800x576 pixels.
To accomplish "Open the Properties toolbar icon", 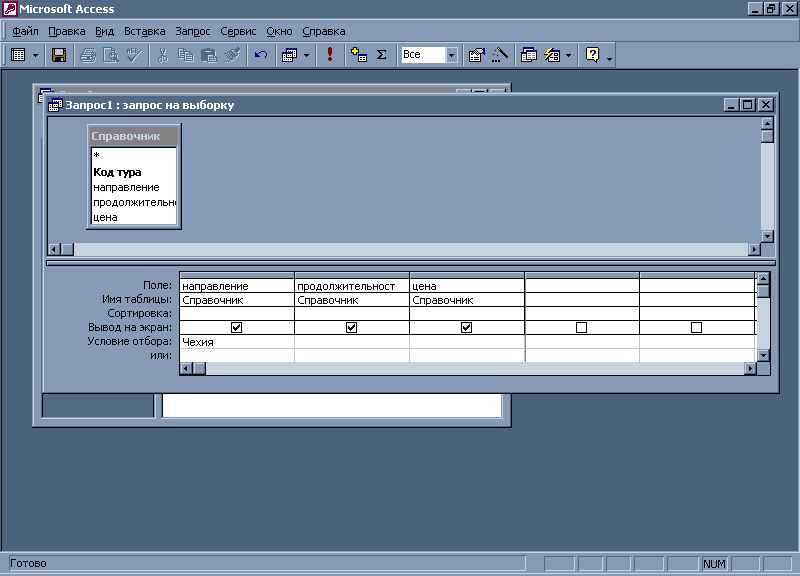I will click(x=477, y=55).
